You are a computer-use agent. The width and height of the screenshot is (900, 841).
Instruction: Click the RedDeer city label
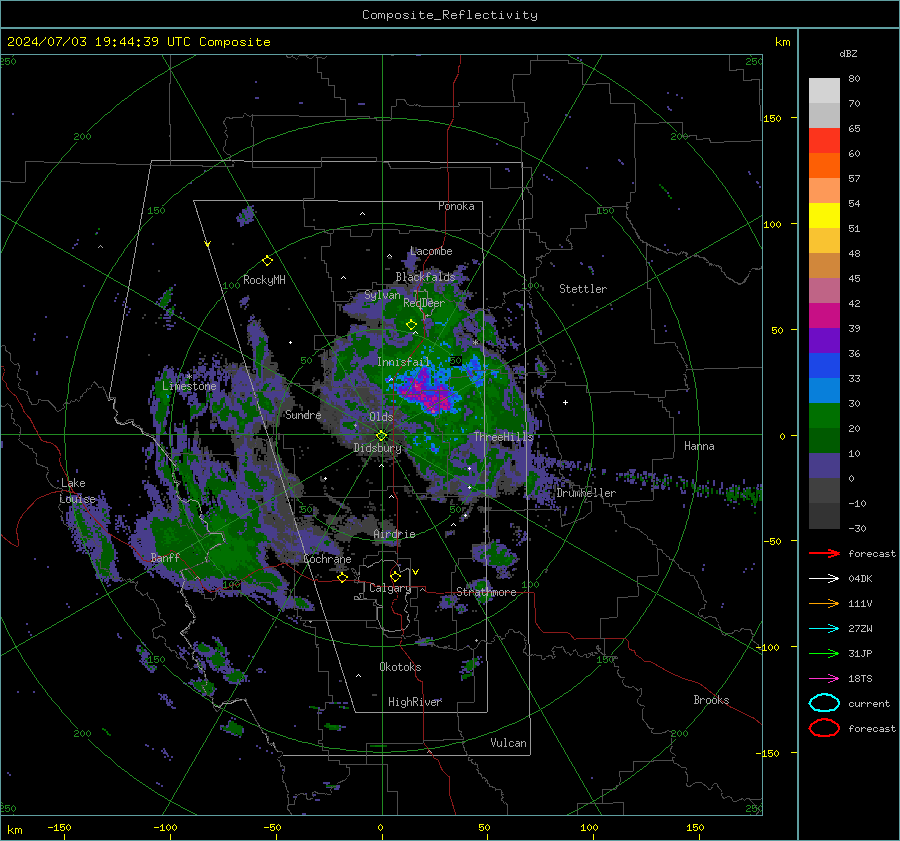click(424, 303)
